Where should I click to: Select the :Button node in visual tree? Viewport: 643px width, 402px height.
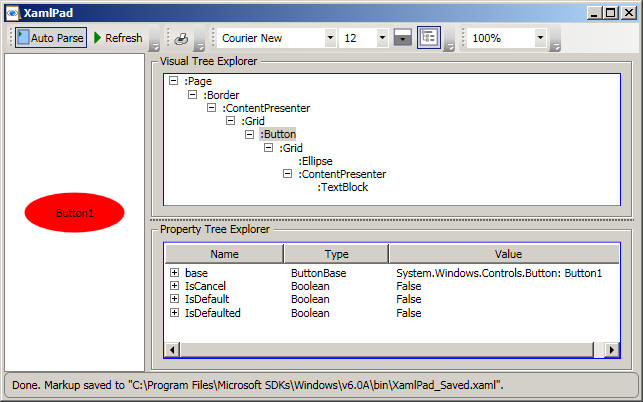click(277, 134)
